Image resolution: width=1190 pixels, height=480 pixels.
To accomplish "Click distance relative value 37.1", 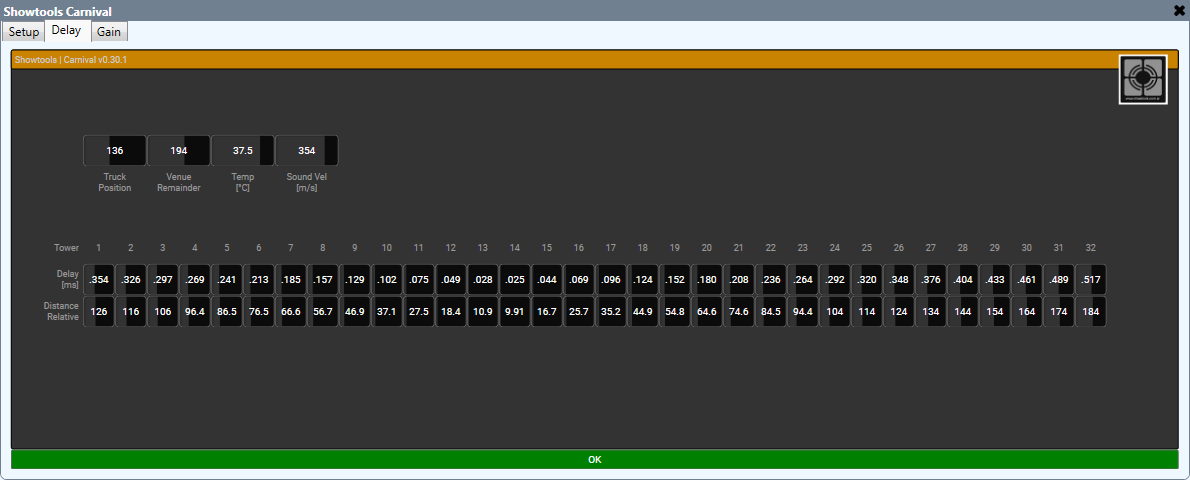I will [386, 311].
